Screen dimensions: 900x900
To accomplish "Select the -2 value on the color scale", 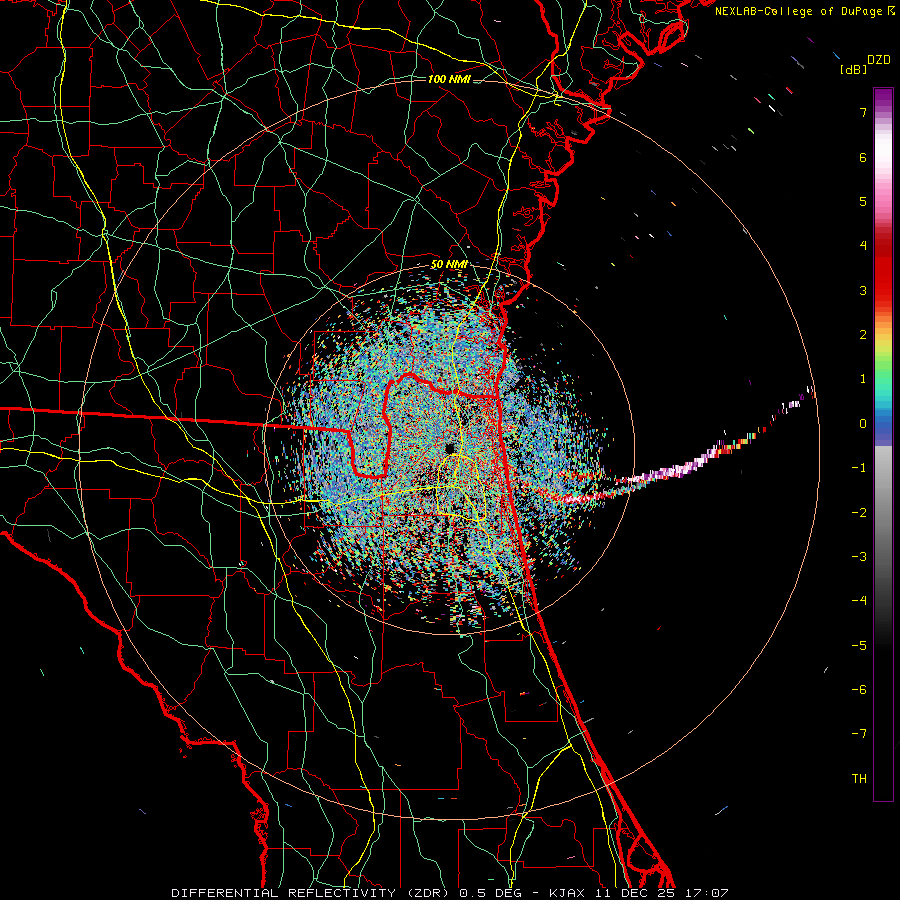I will click(x=859, y=512).
